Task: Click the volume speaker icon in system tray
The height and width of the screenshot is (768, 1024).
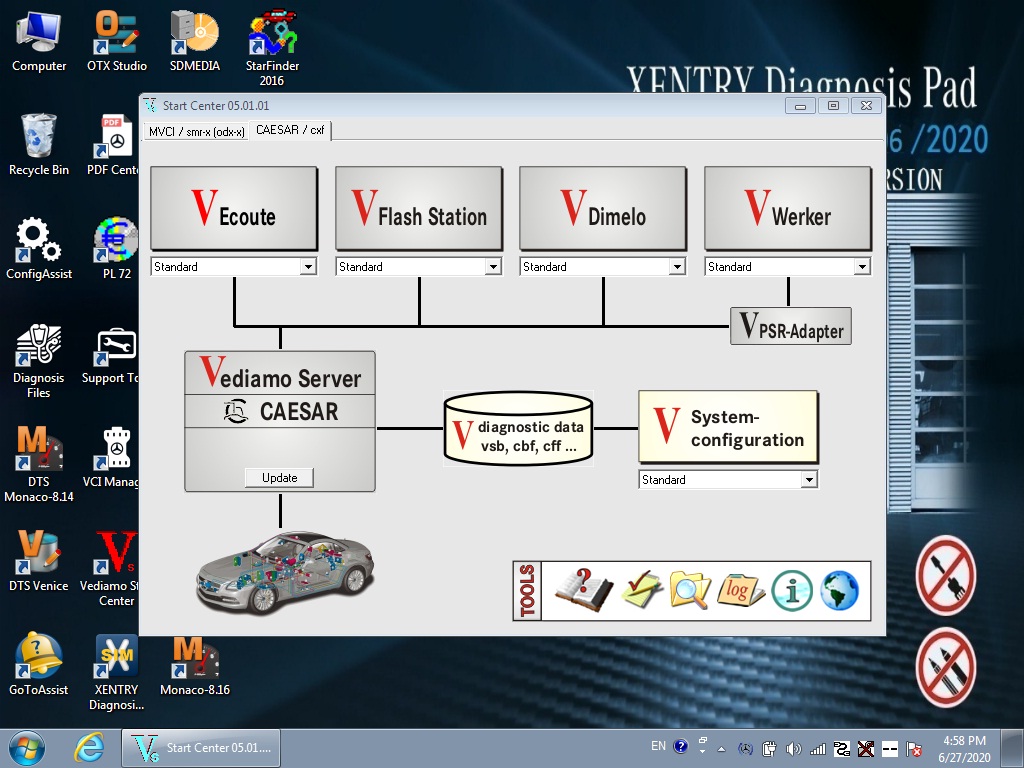Action: point(794,748)
